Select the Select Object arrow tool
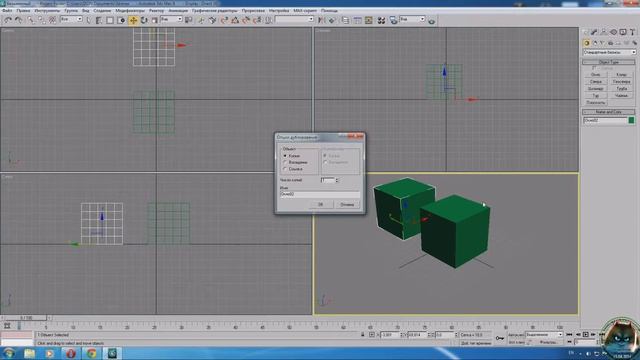Image resolution: width=640 pixels, height=360 pixels. coord(89,20)
